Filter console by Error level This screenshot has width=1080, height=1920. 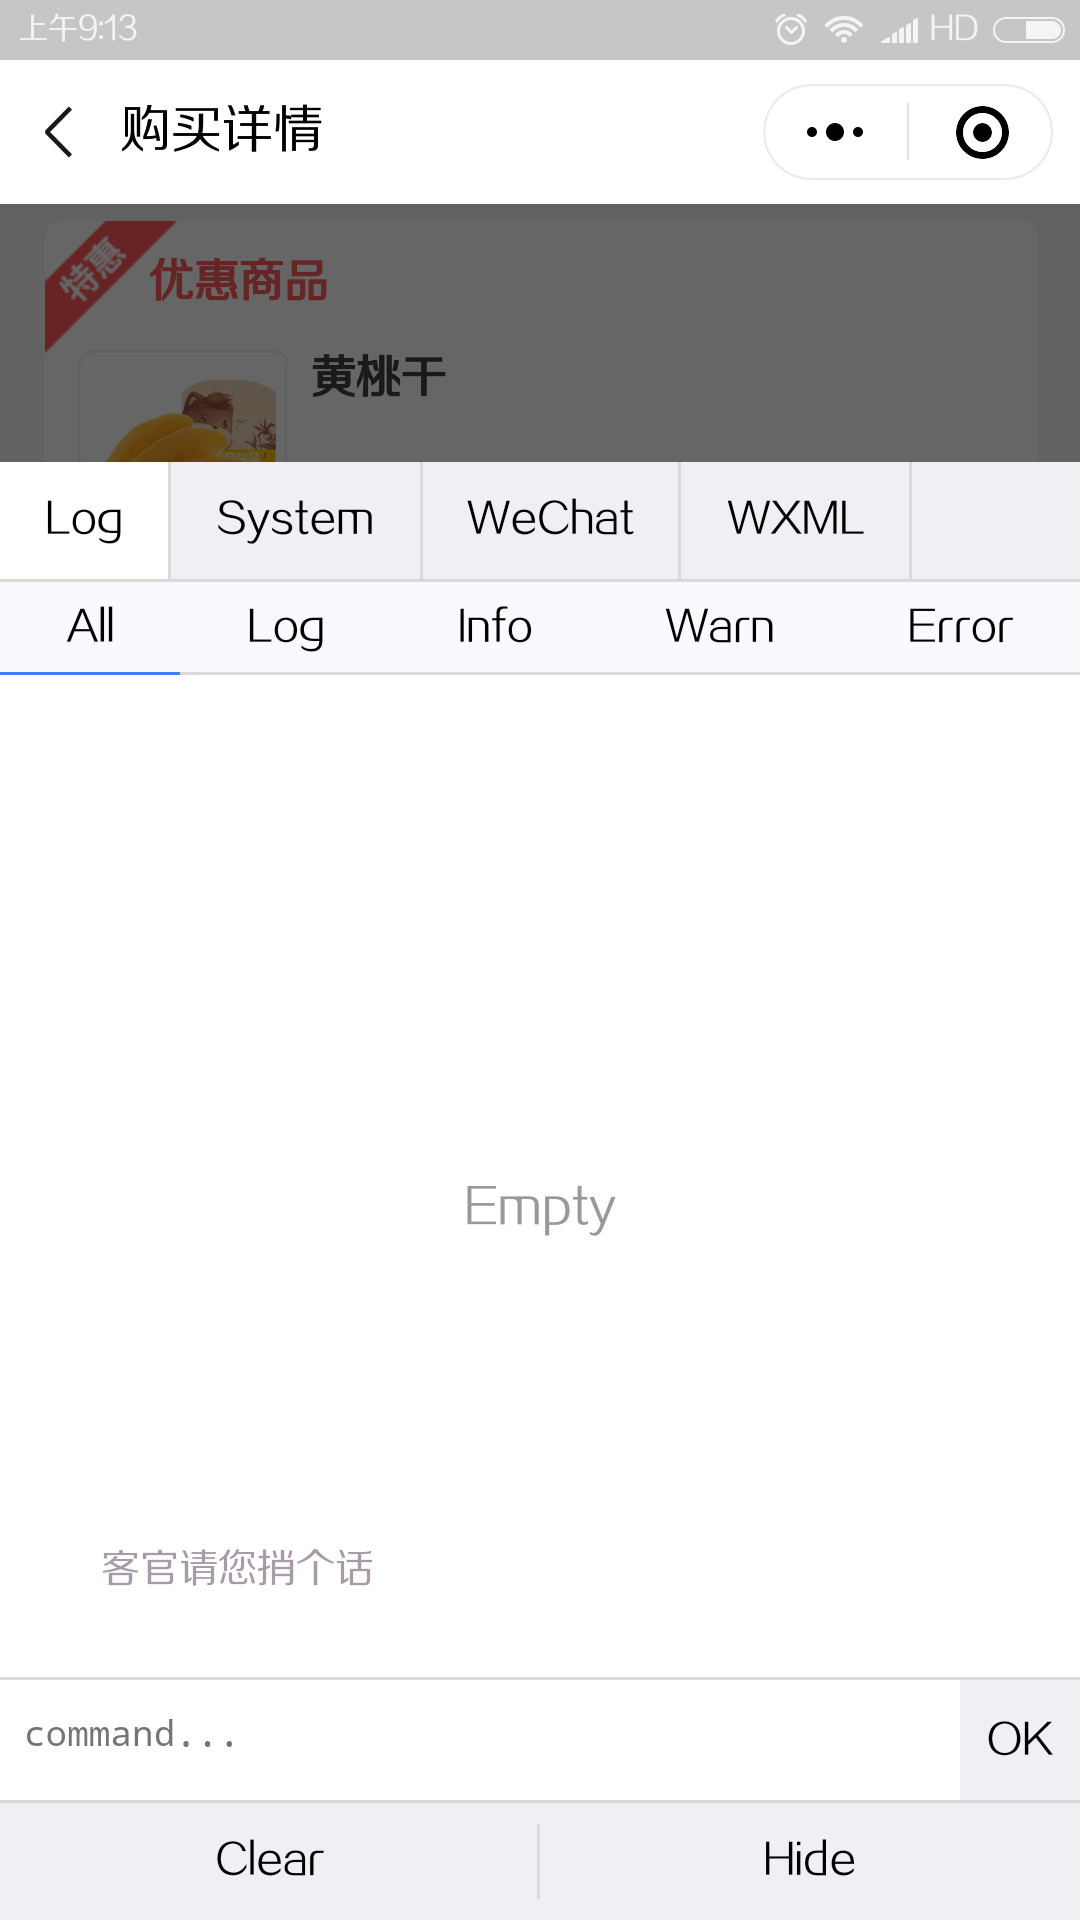tap(960, 627)
